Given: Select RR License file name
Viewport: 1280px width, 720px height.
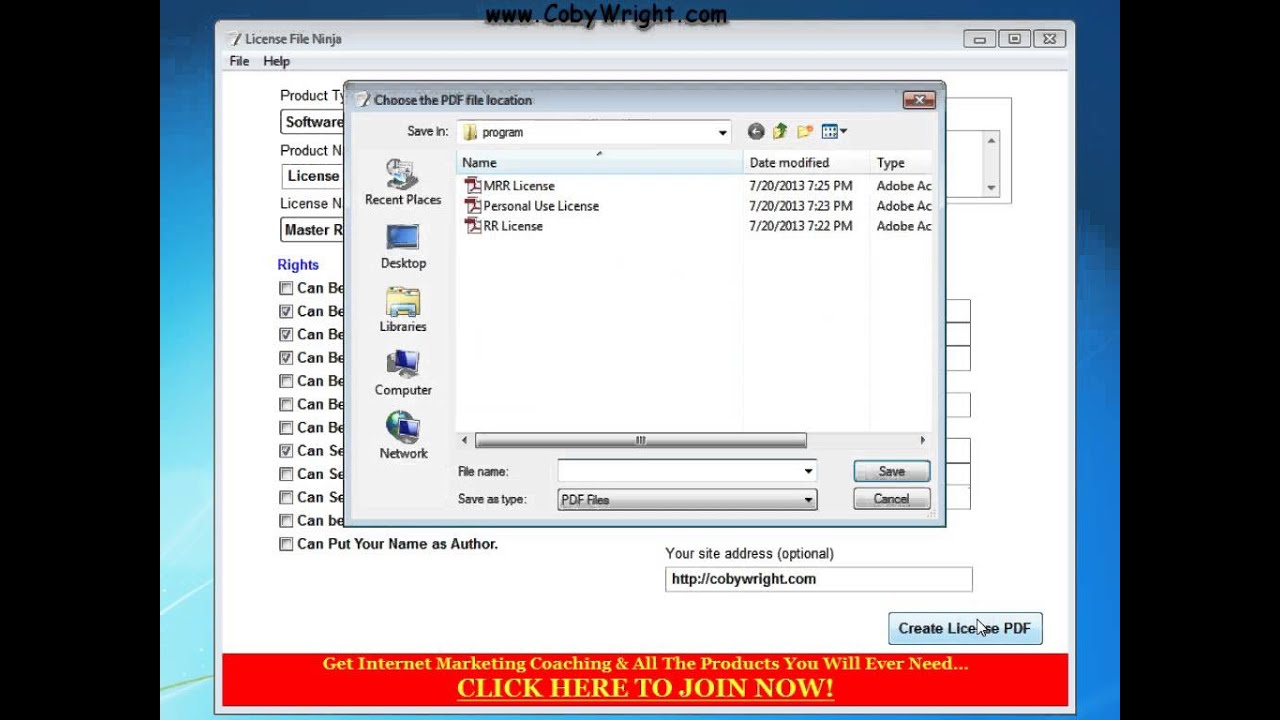Looking at the screenshot, I should point(513,226).
